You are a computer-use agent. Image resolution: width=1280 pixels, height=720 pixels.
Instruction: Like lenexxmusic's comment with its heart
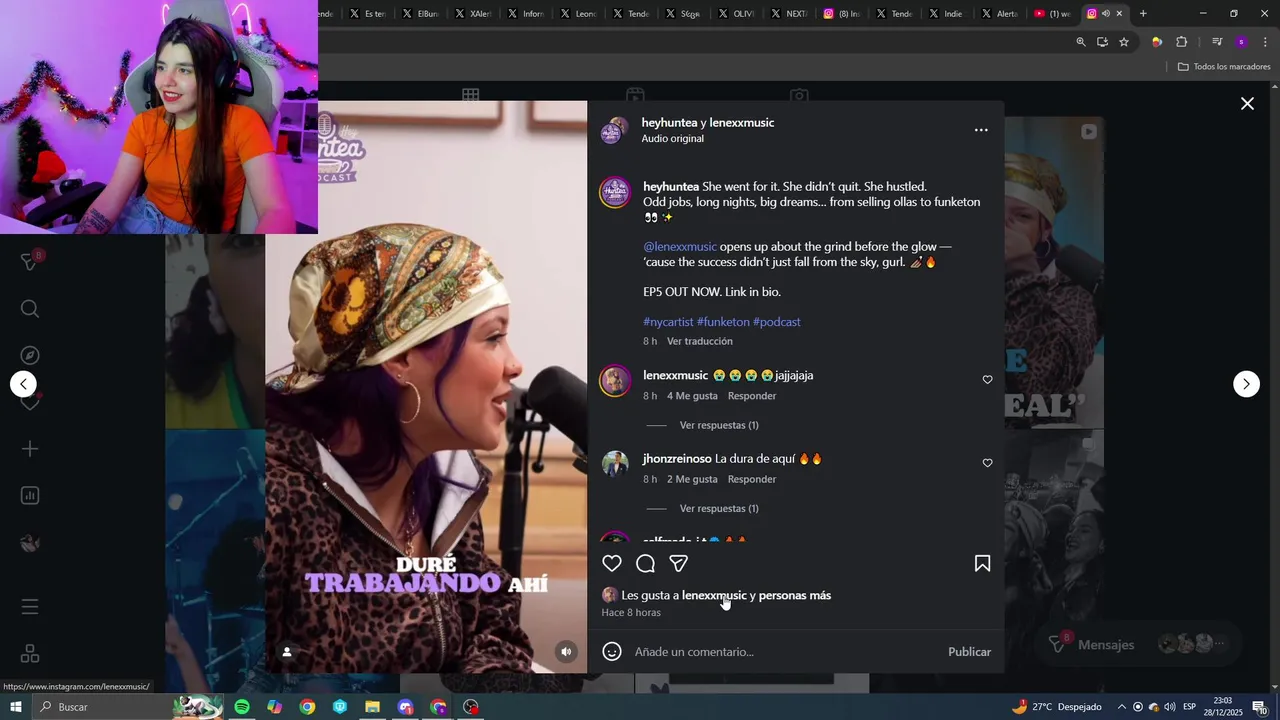[987, 380]
